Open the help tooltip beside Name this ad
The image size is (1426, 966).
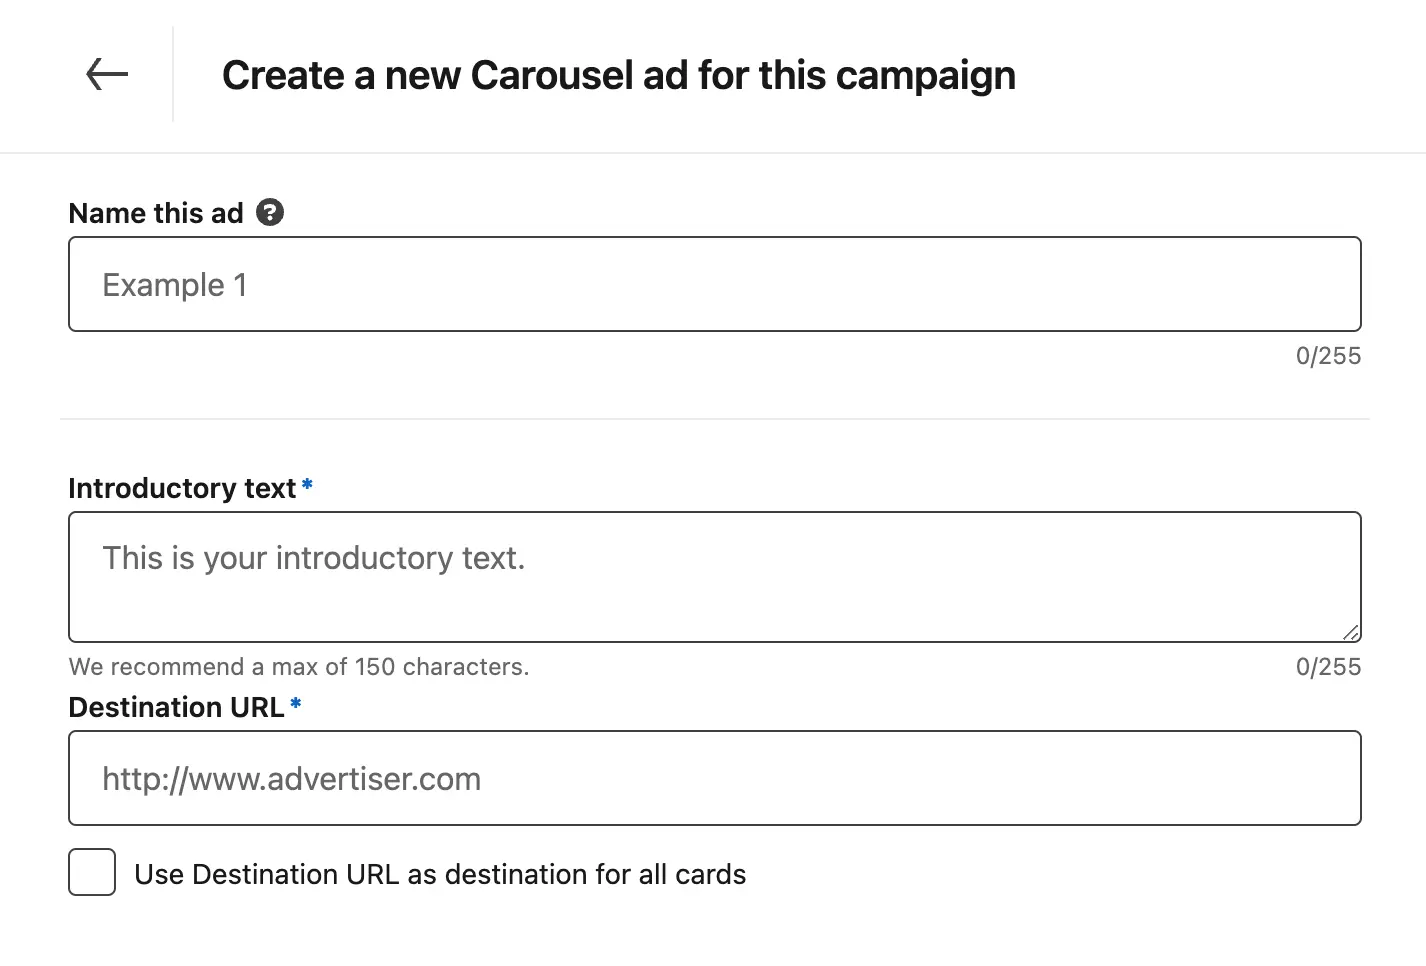click(270, 212)
